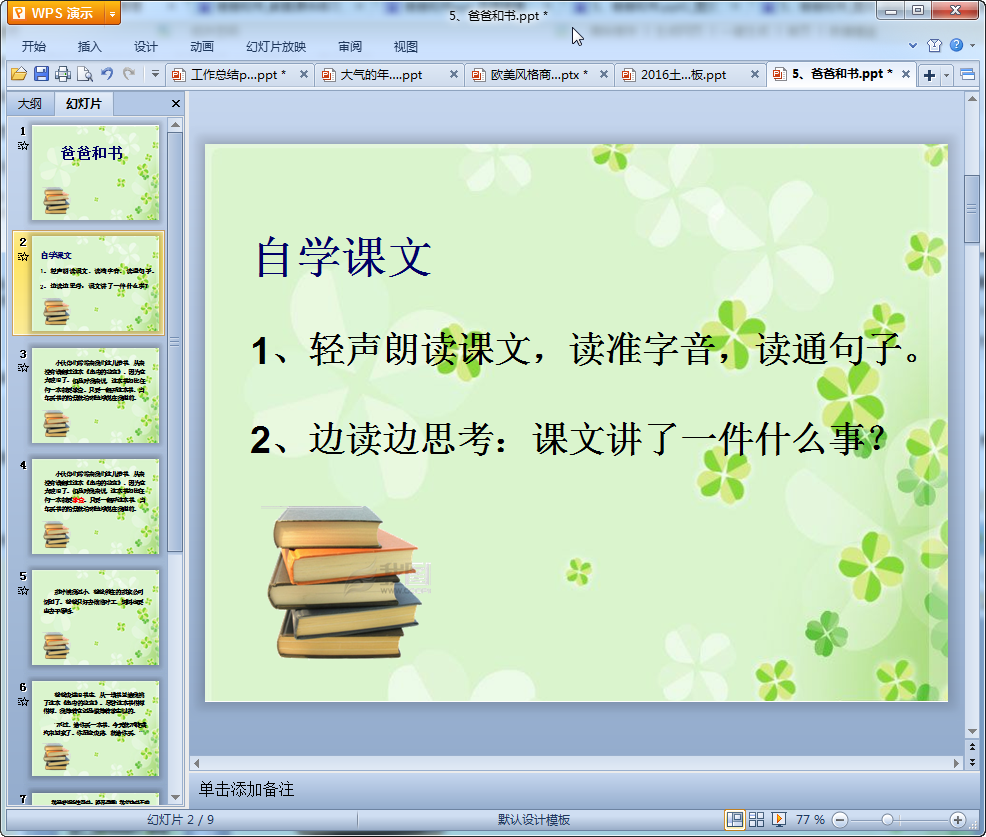Add a new document tab with plus

tap(929, 75)
